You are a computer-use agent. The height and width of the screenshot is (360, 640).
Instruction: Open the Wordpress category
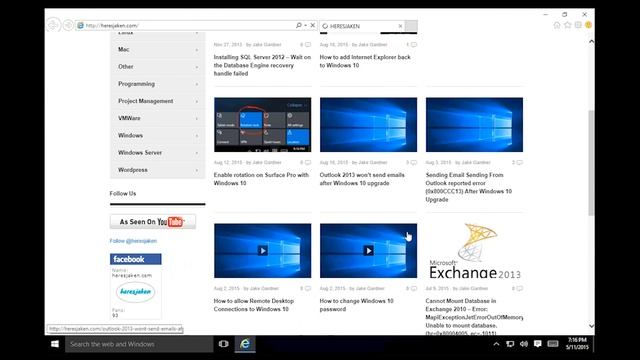[x=133, y=170]
